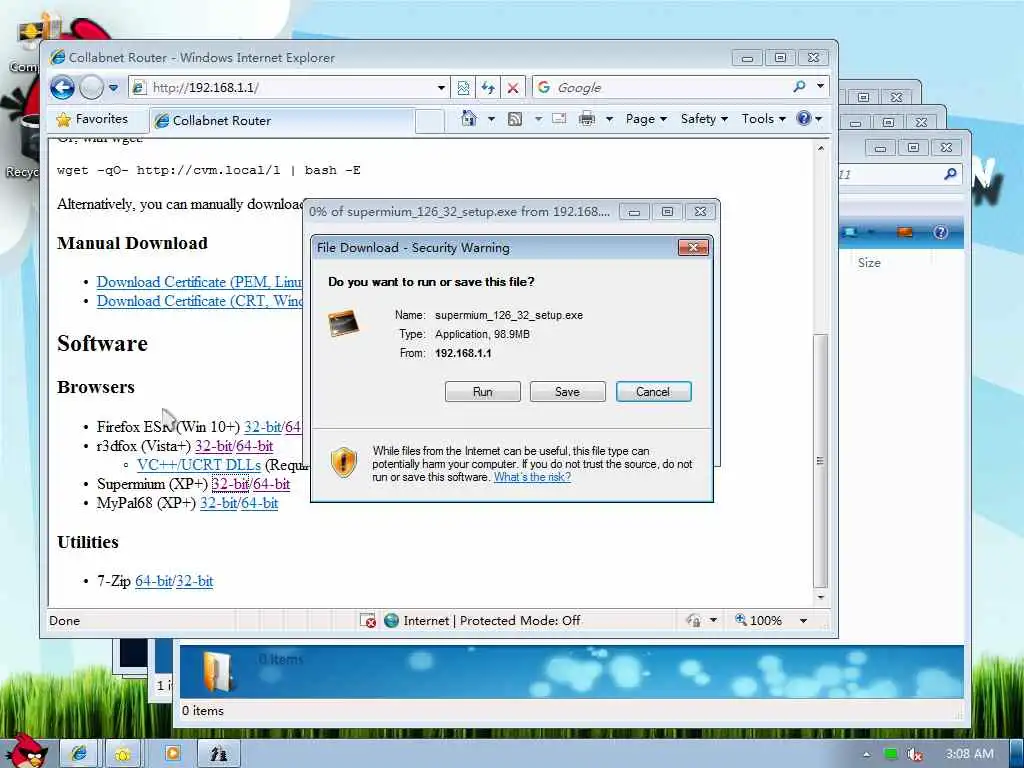This screenshot has height=768, width=1024.
Task: Close the File Download Security Warning dialog
Action: tap(694, 248)
